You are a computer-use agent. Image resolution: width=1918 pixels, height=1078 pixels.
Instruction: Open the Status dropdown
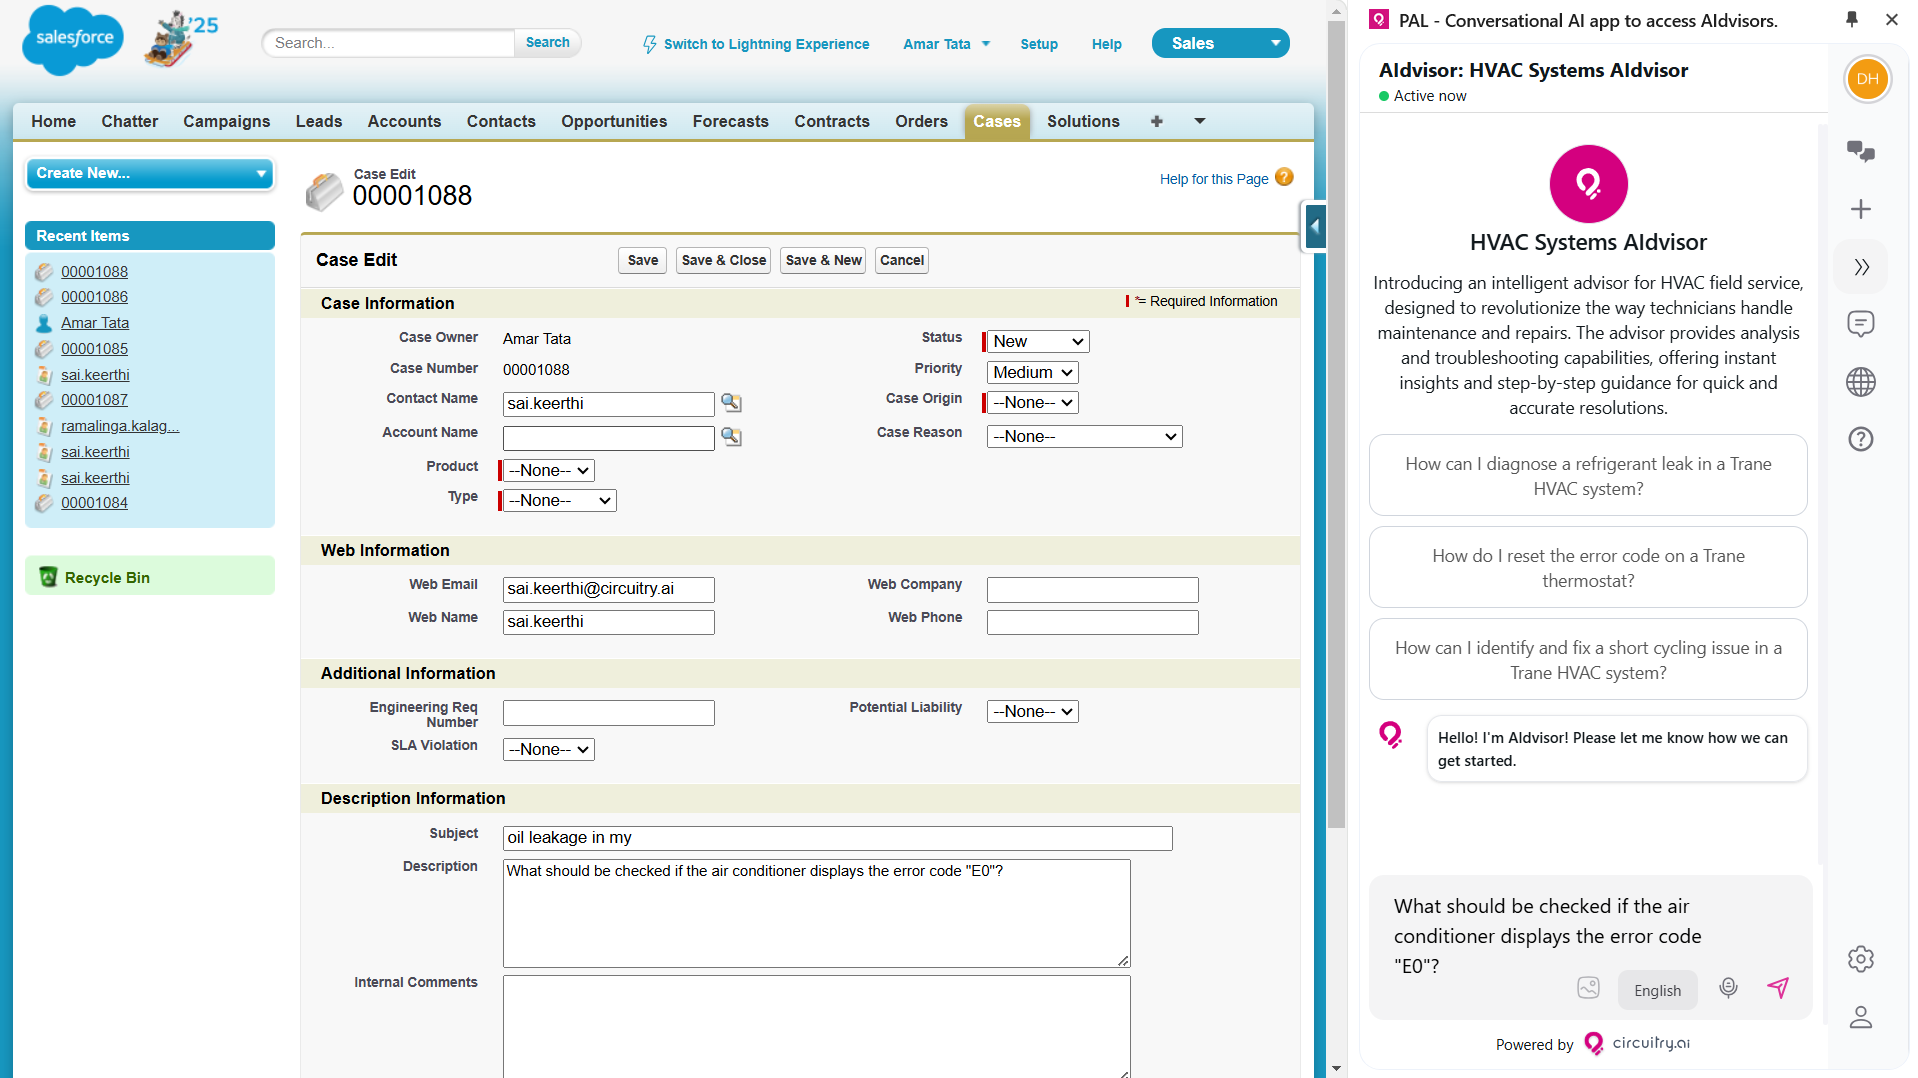pyautogui.click(x=1037, y=342)
